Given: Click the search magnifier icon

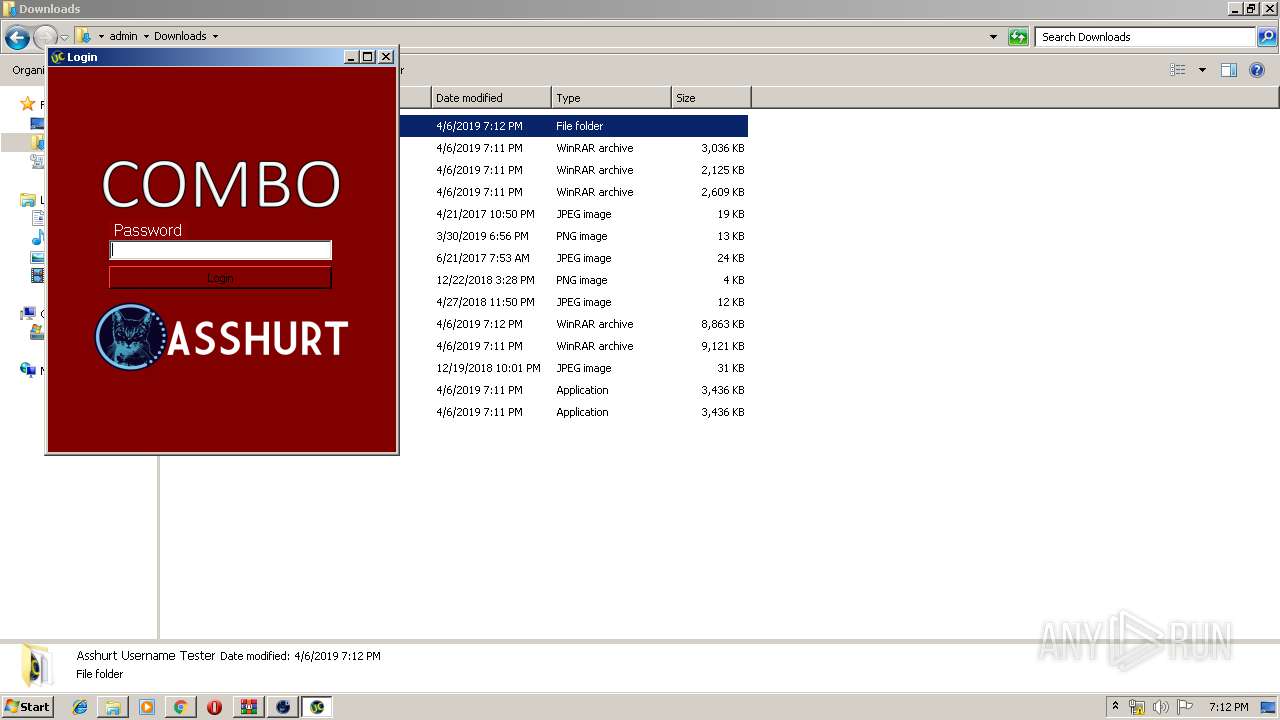Looking at the screenshot, I should (x=1267, y=37).
